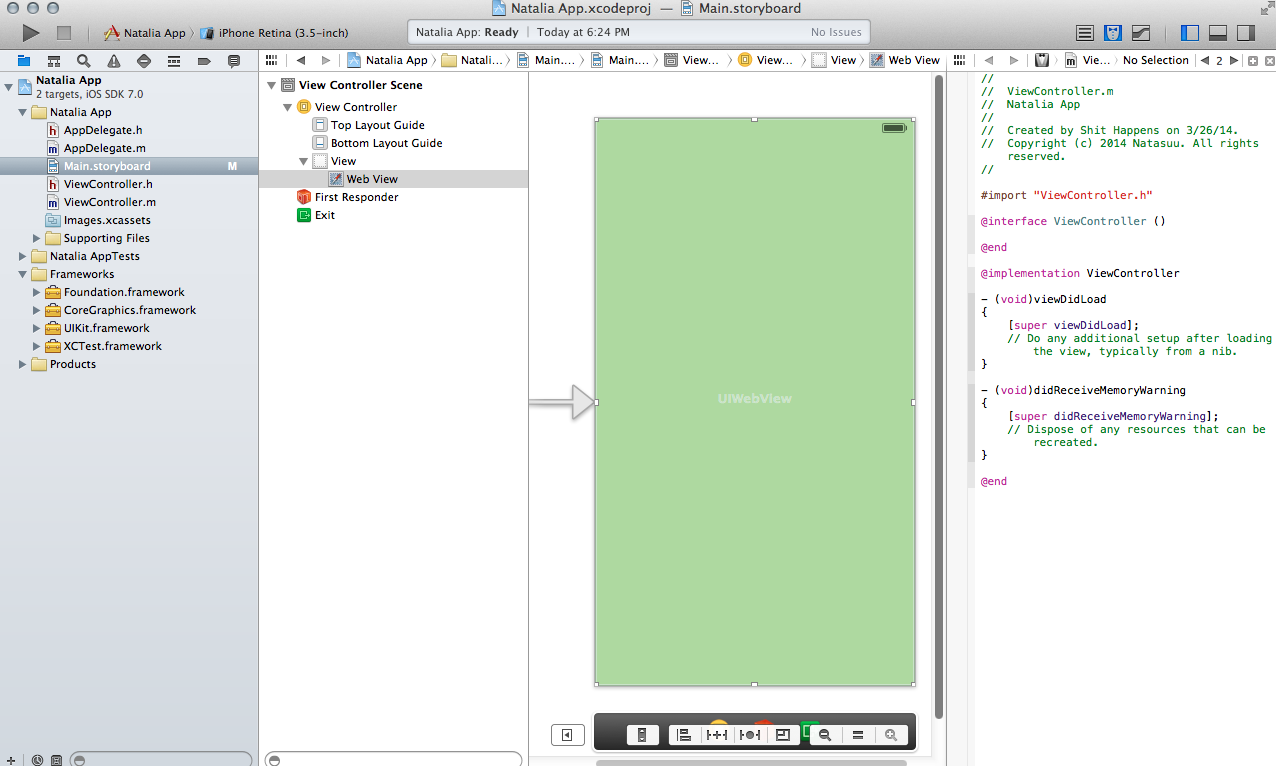Toggle the right utilities panel

(x=1245, y=33)
